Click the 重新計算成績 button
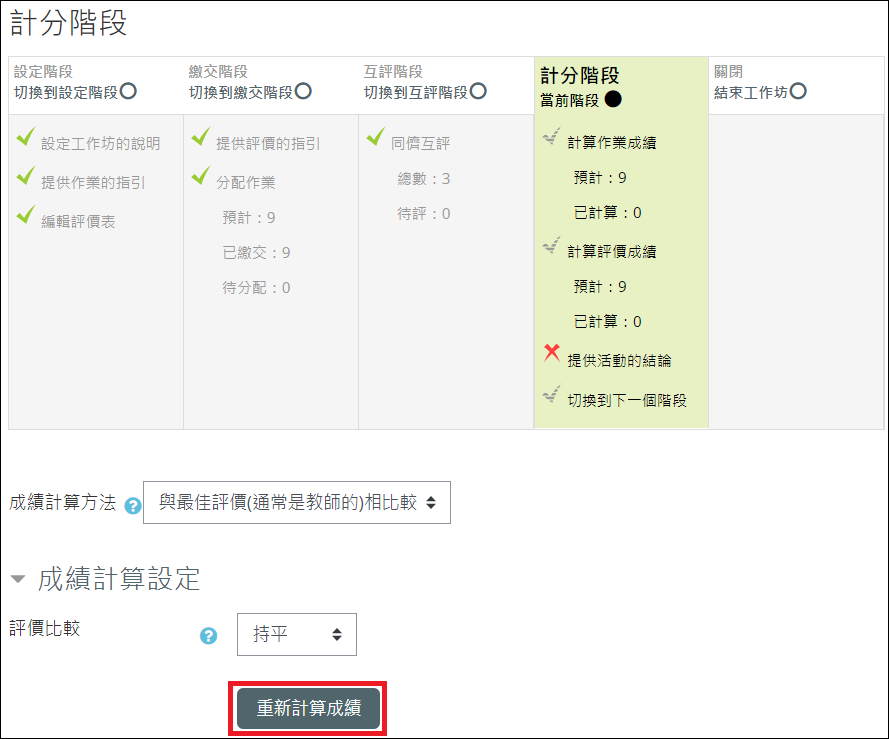The height and width of the screenshot is (739, 889). [308, 708]
